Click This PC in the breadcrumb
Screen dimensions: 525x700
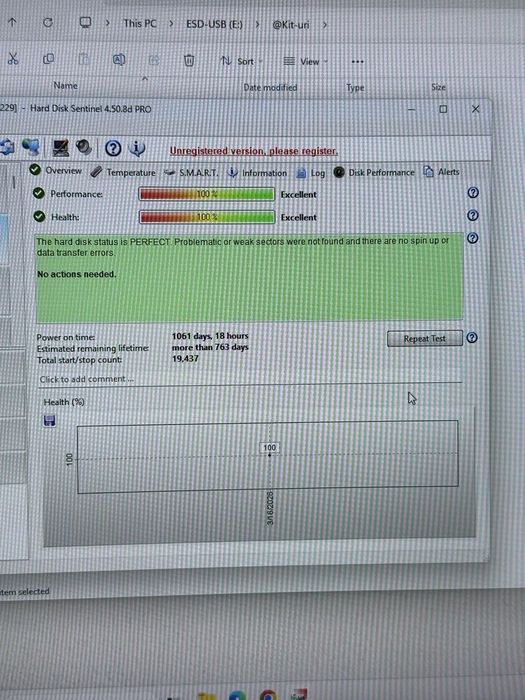pyautogui.click(x=140, y=23)
